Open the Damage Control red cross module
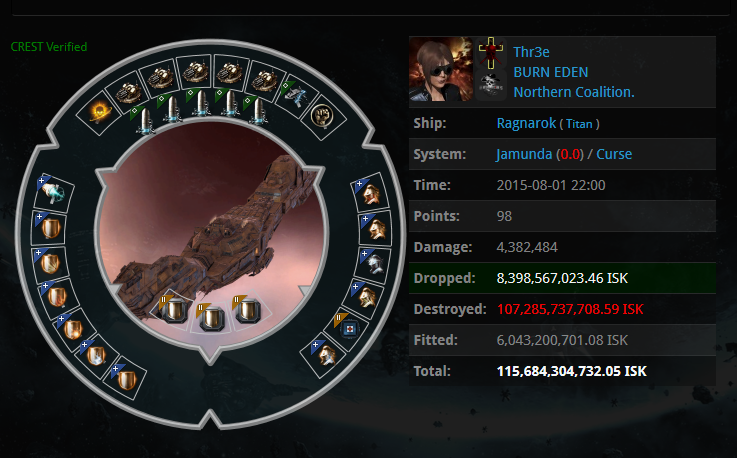This screenshot has height=458, width=737. coord(349,329)
